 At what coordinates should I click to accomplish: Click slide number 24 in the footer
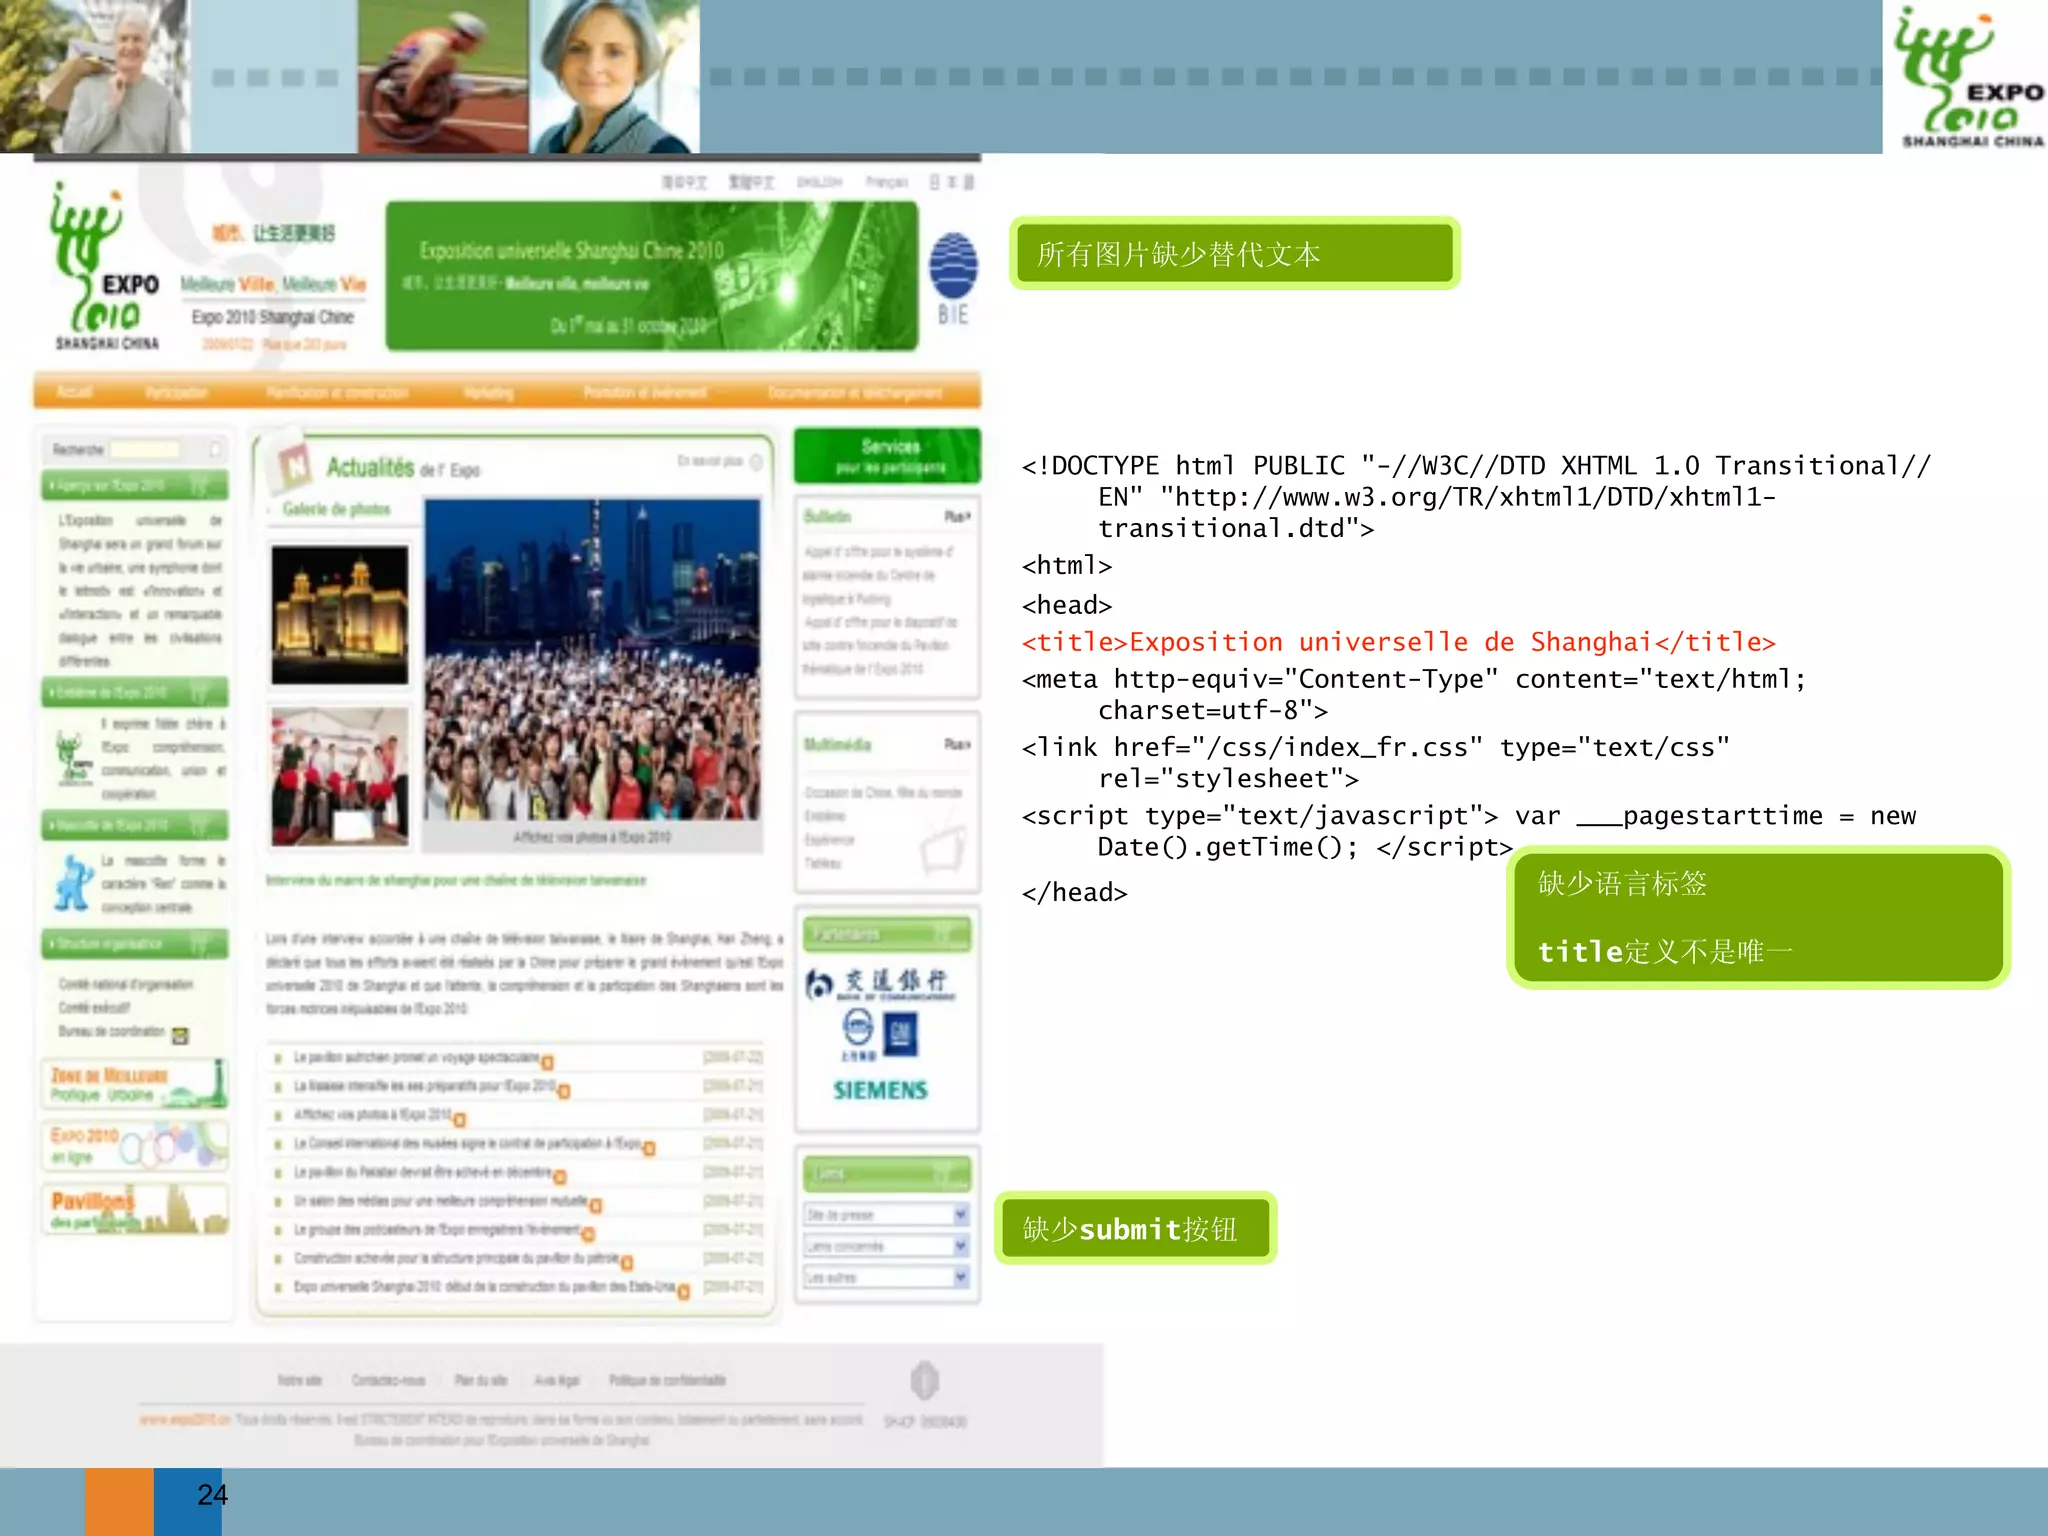pos(212,1495)
